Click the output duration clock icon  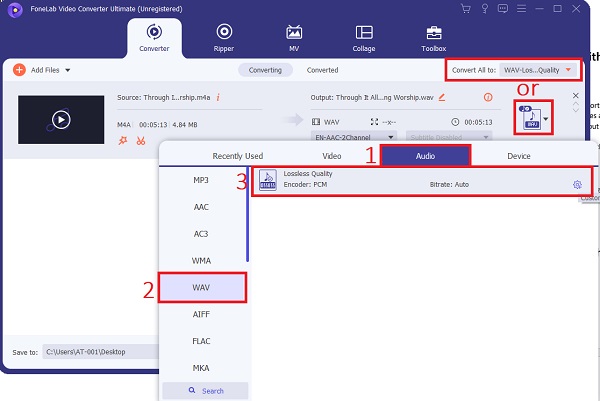coord(455,122)
